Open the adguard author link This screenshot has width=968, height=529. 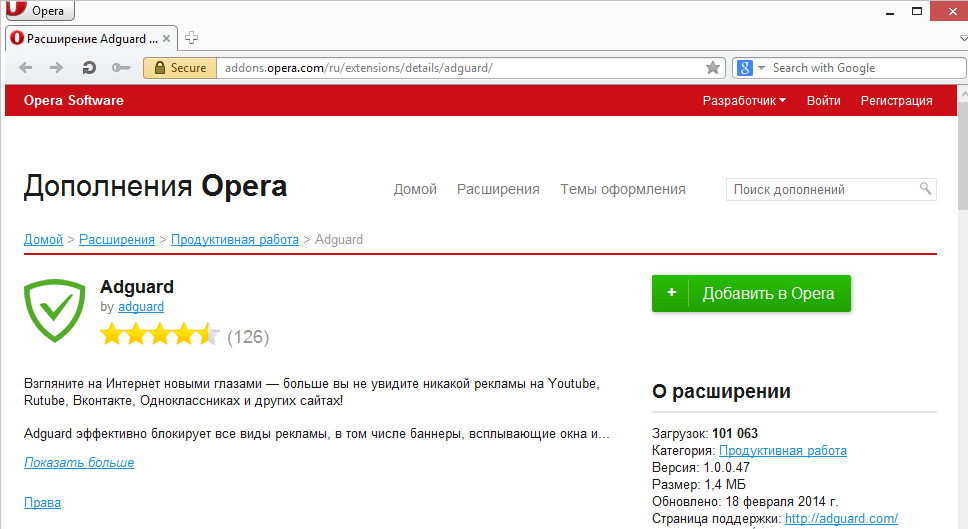tap(141, 307)
